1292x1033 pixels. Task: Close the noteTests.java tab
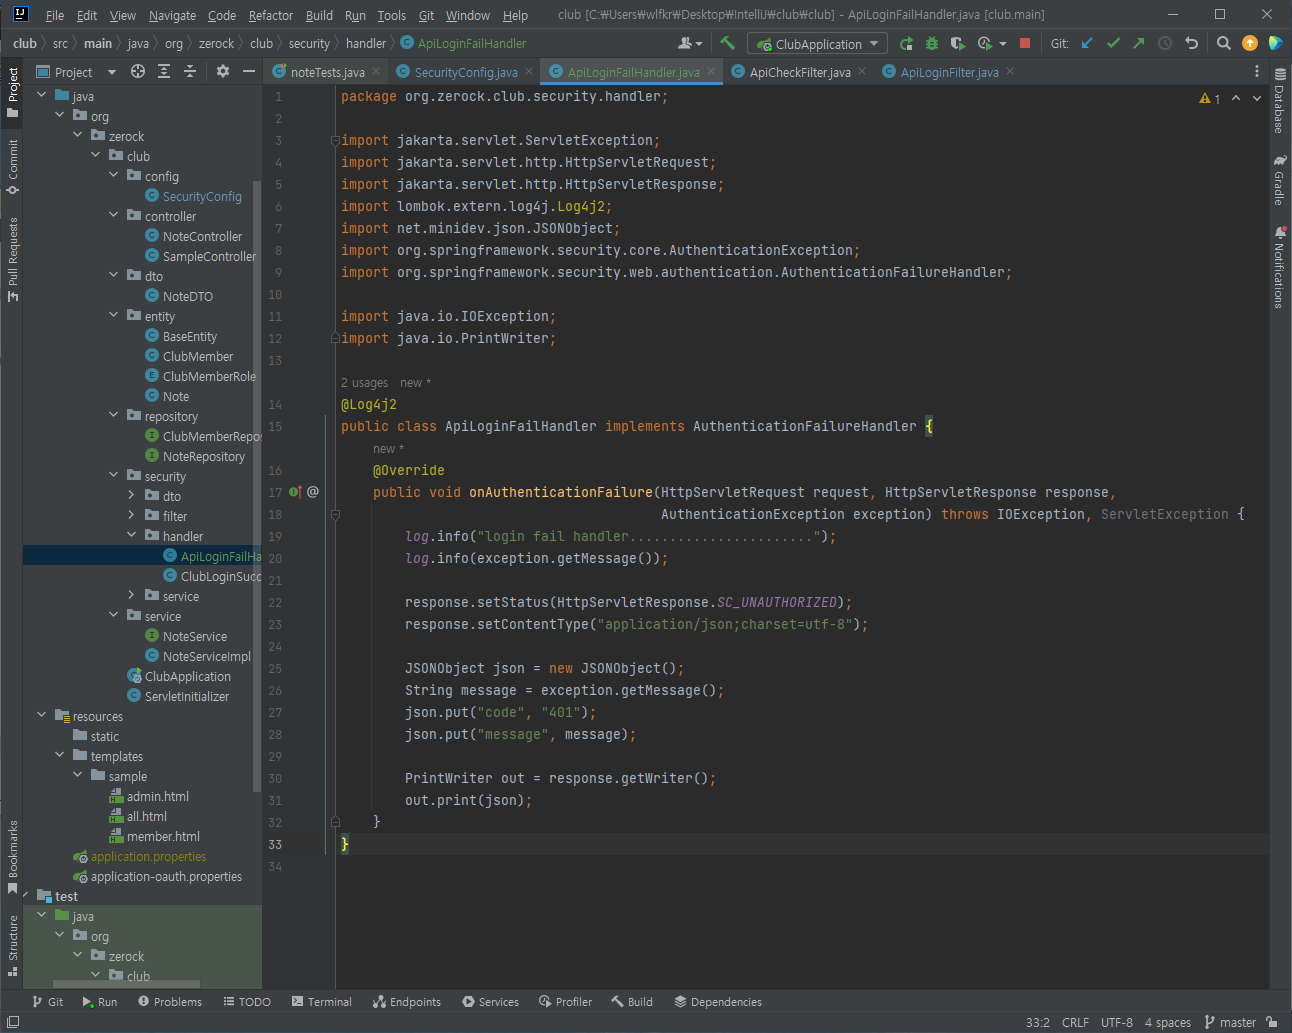pyautogui.click(x=376, y=71)
